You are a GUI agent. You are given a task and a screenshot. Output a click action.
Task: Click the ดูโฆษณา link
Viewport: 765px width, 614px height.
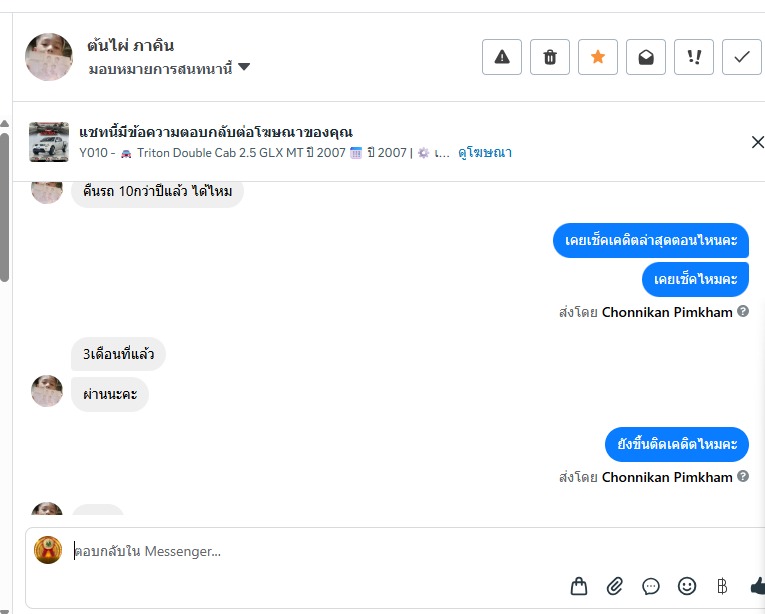click(485, 153)
